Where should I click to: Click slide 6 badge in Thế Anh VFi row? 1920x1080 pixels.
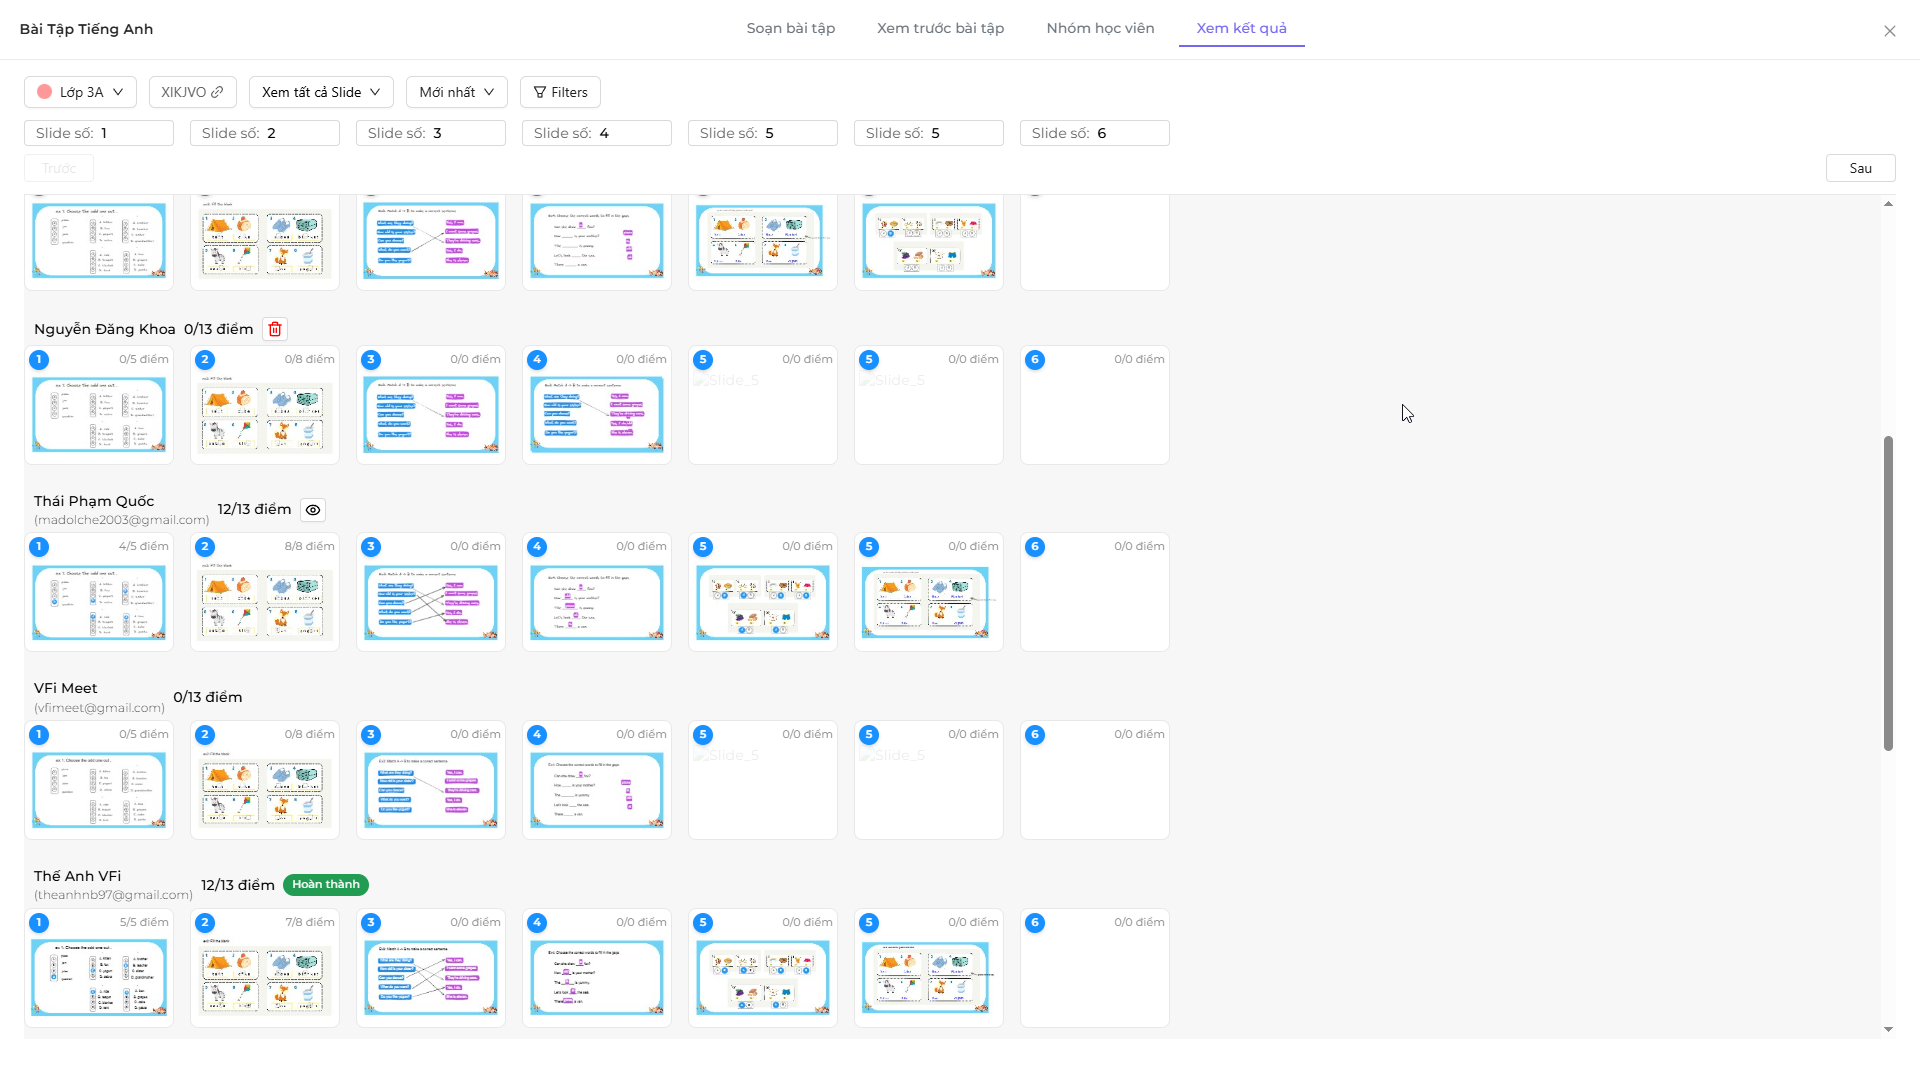1035,923
